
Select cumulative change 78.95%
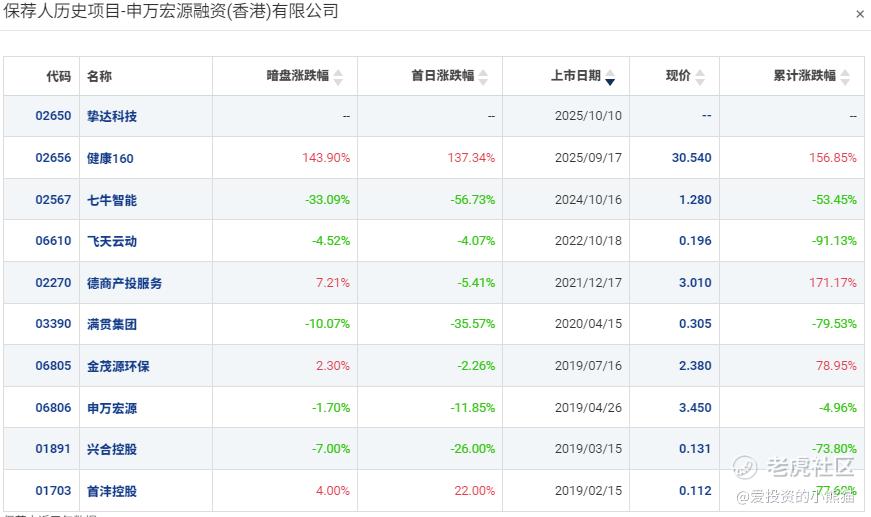[836, 366]
